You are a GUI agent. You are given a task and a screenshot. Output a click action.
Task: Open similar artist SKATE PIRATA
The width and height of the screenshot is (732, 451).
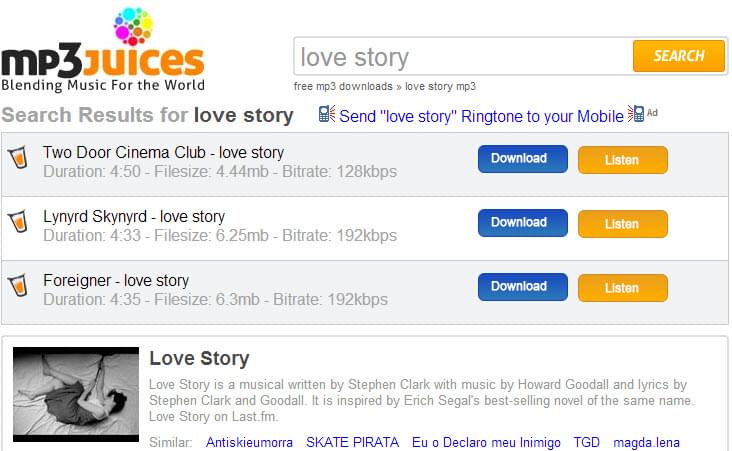(352, 442)
